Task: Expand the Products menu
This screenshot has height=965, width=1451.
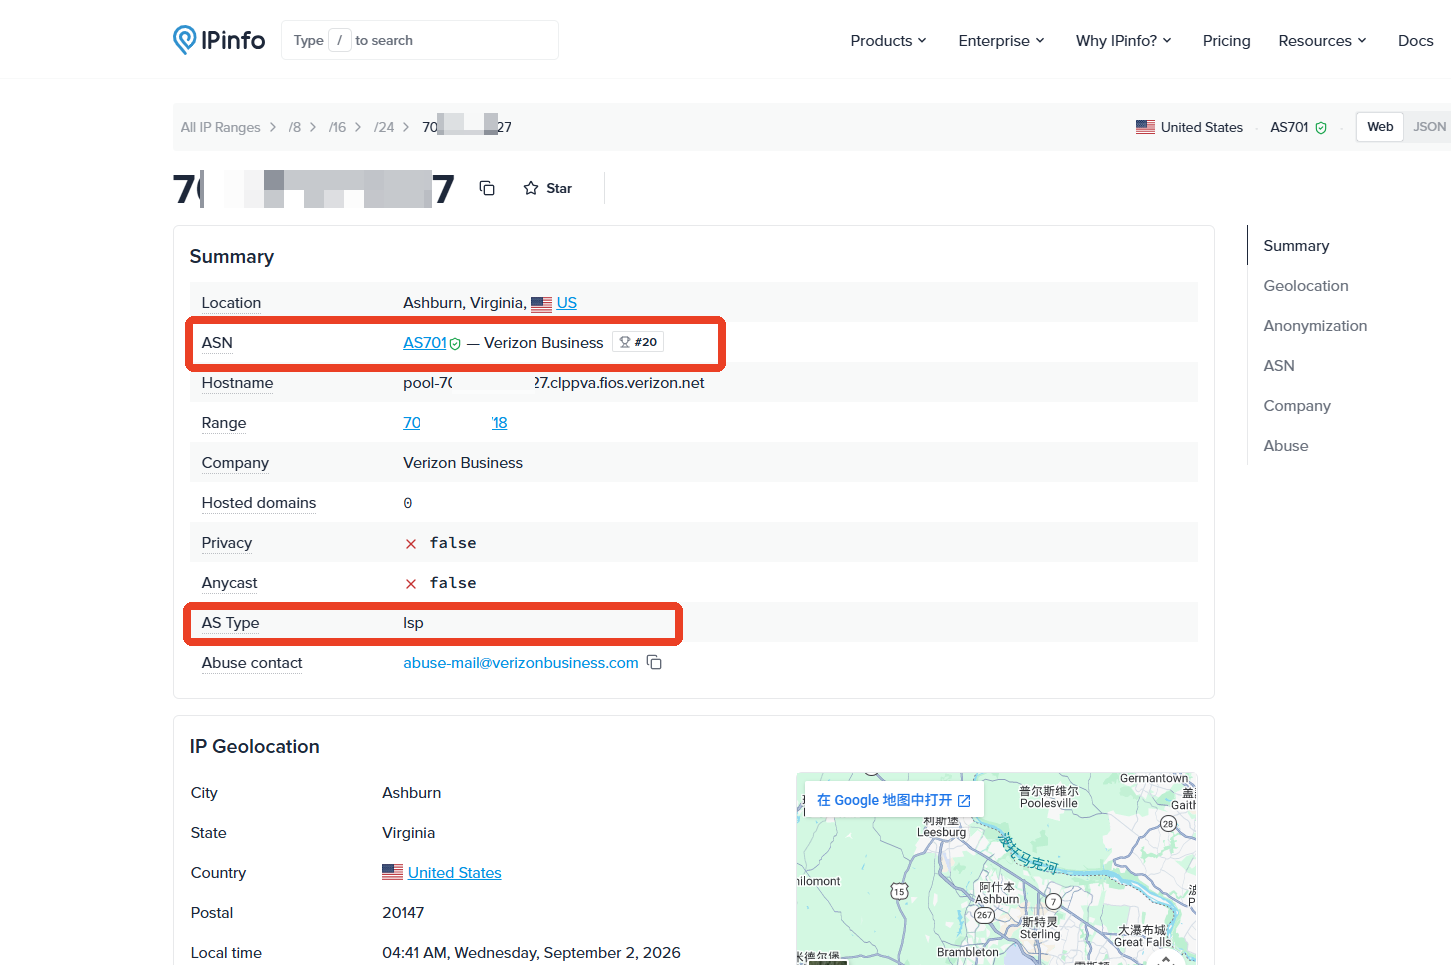Action: (888, 41)
